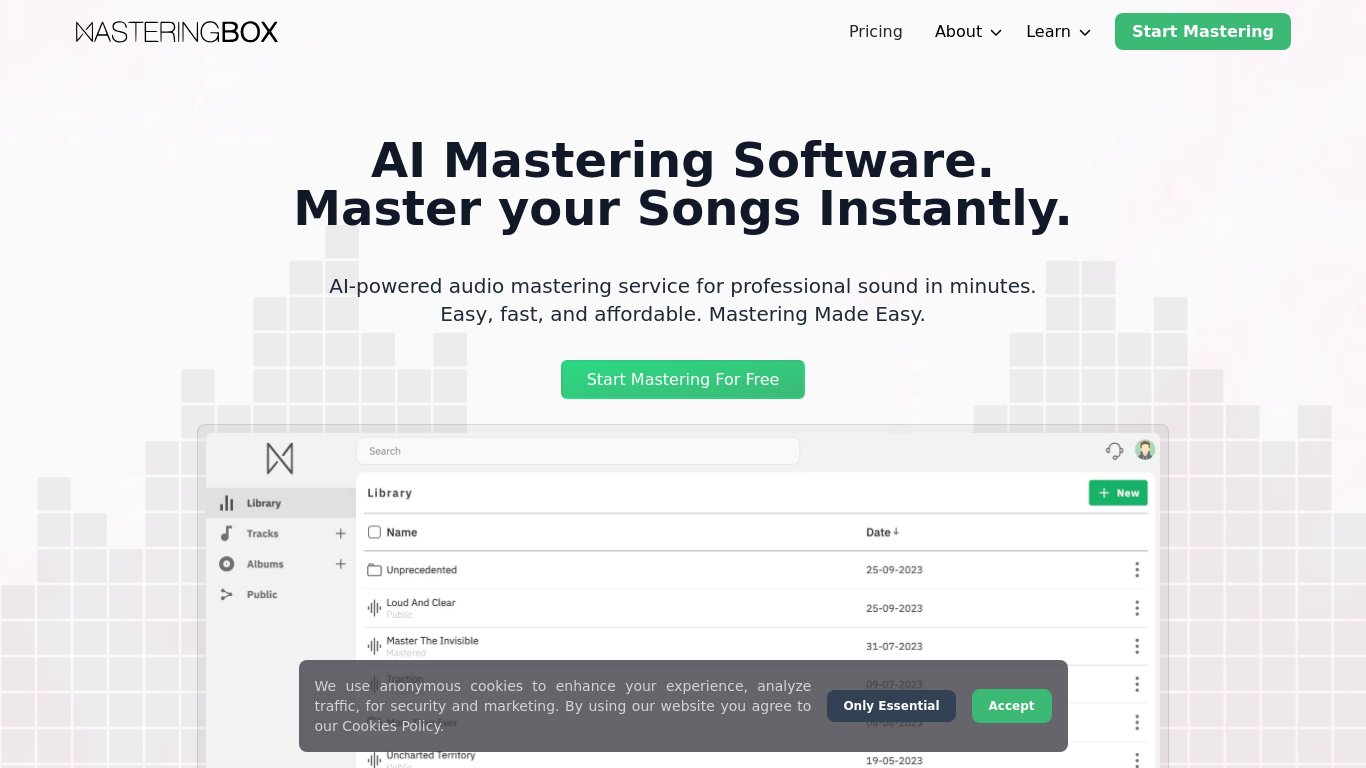Click the Name column header
Screen dimensions: 1366x768
click(402, 532)
